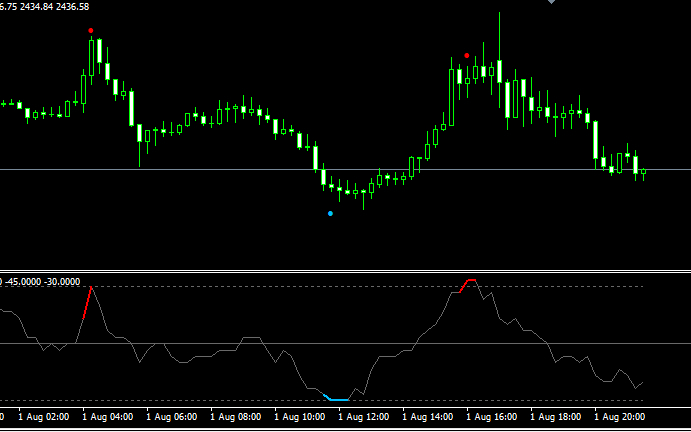Click the tallest candle wick near 16:00
The image size is (691, 432).
pos(499,30)
